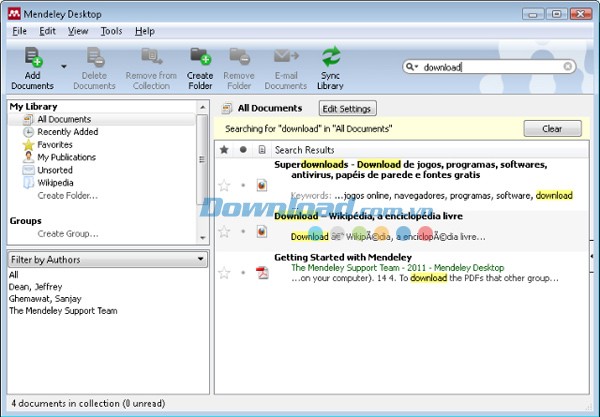Viewport: 600px width, 417px height.
Task: Click the Mendeley Desktop title bar logo
Action: (14, 14)
